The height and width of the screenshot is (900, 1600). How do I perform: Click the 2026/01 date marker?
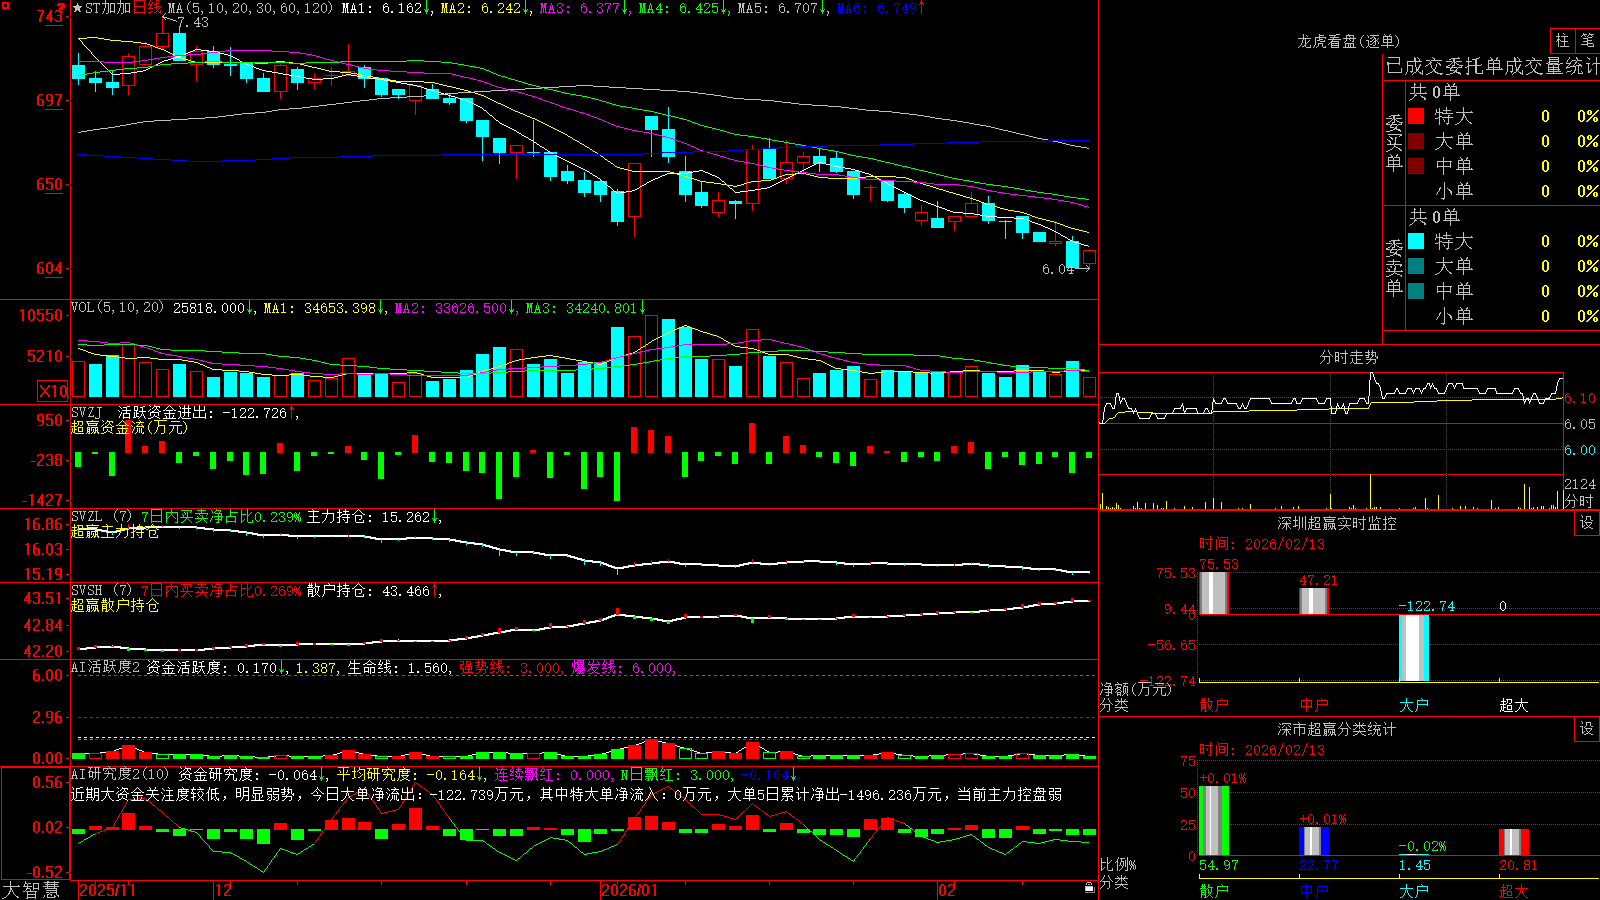[630, 890]
